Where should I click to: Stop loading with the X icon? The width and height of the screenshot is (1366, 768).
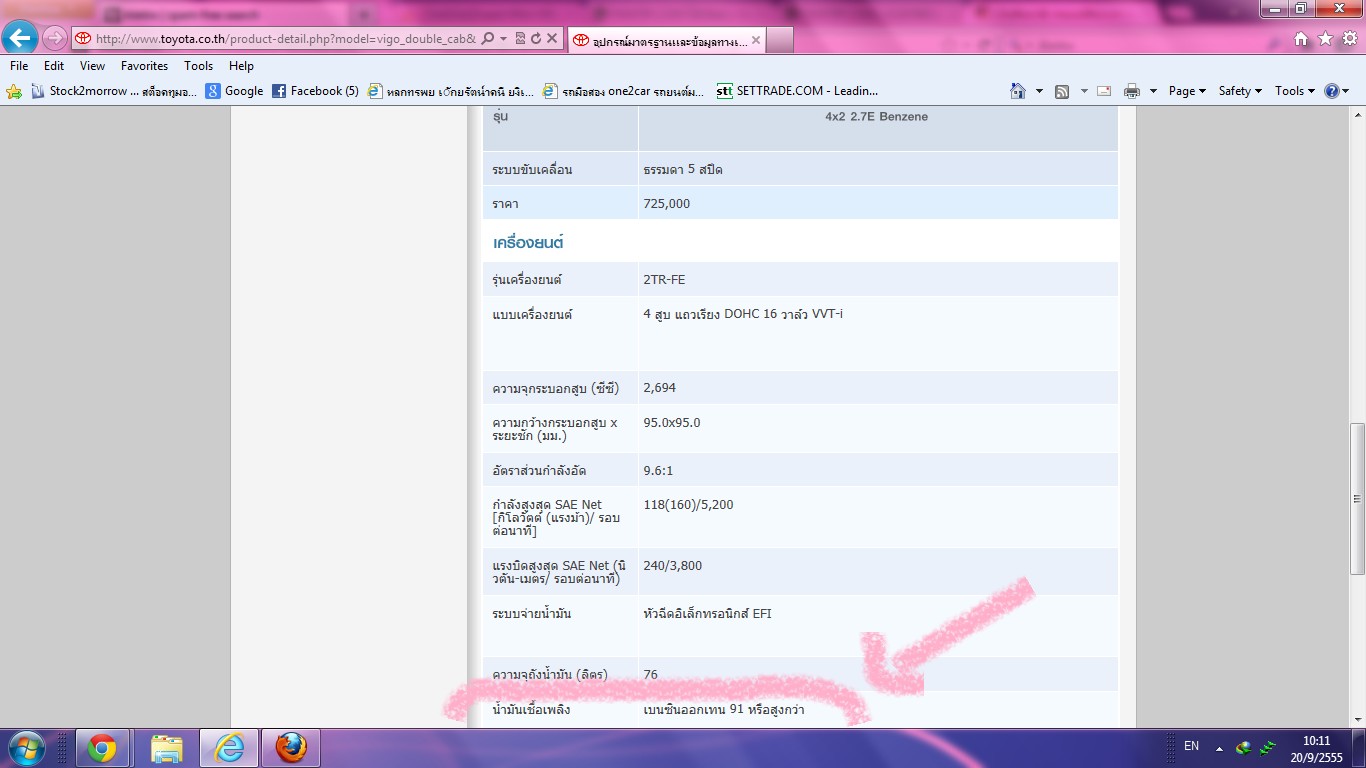552,39
